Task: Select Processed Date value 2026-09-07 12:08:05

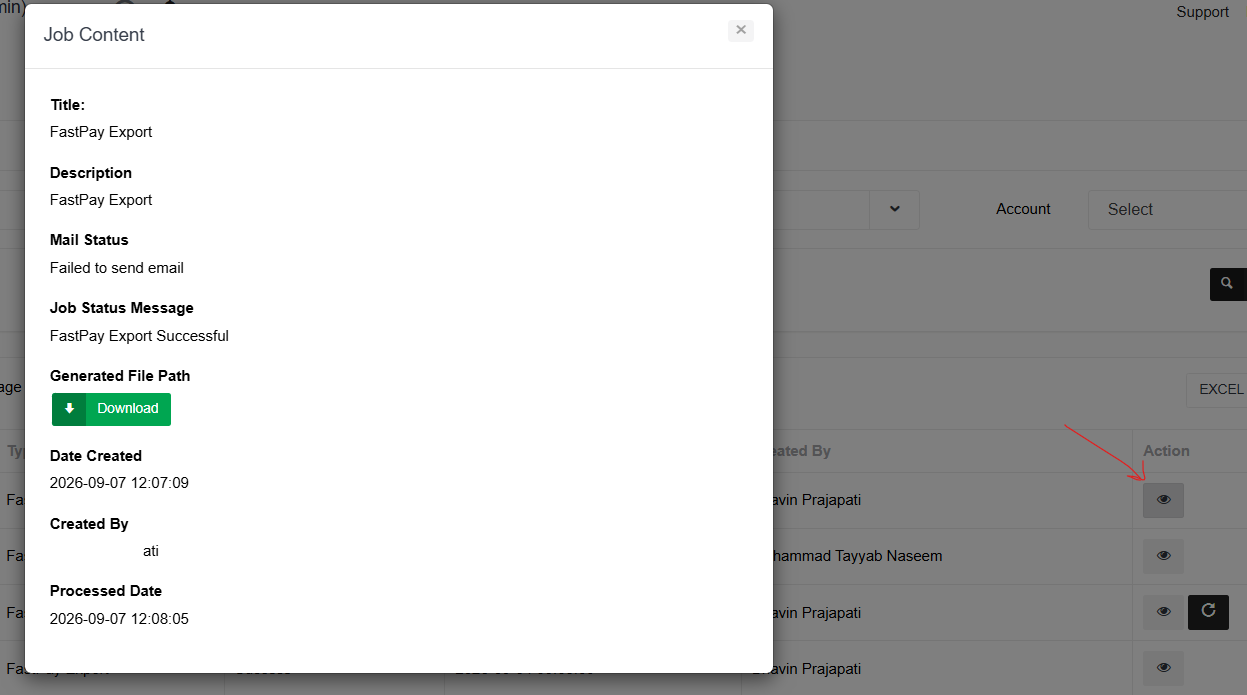Action: point(119,619)
